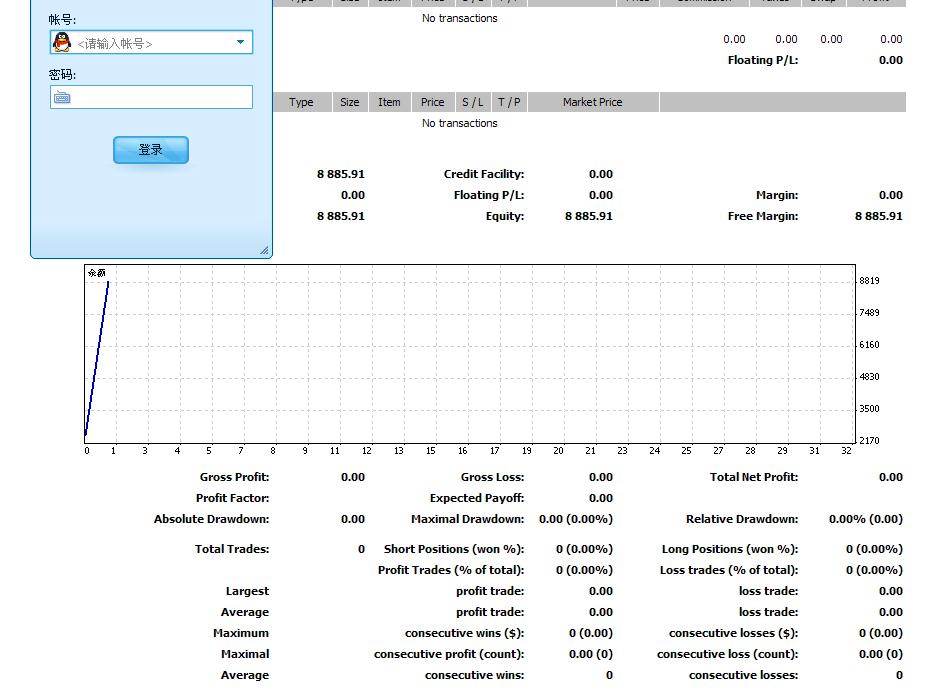Select the Size column header
The width and height of the screenshot is (928, 691).
[349, 102]
